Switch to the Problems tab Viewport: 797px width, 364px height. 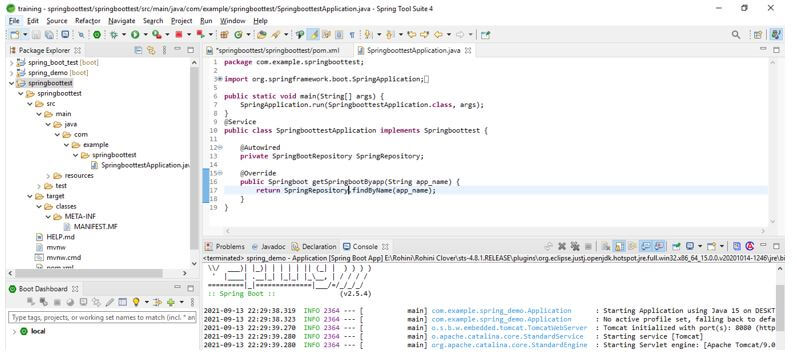tap(225, 247)
